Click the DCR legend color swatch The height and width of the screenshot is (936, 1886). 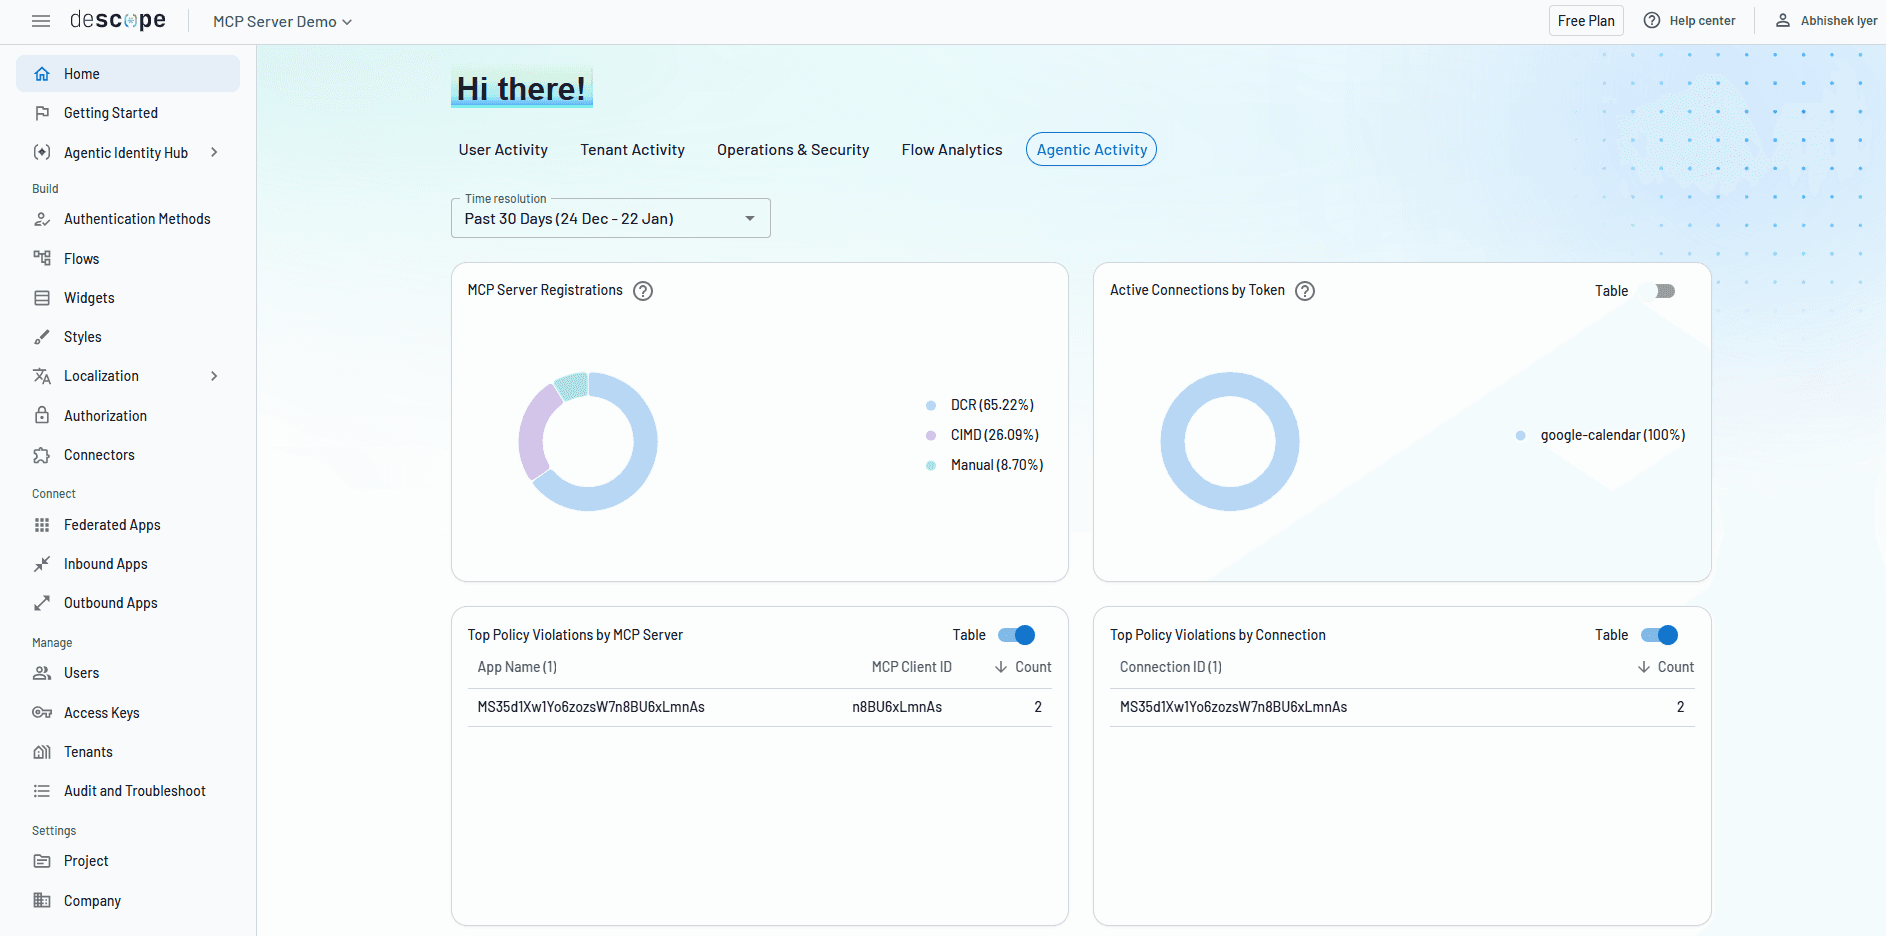click(x=931, y=405)
